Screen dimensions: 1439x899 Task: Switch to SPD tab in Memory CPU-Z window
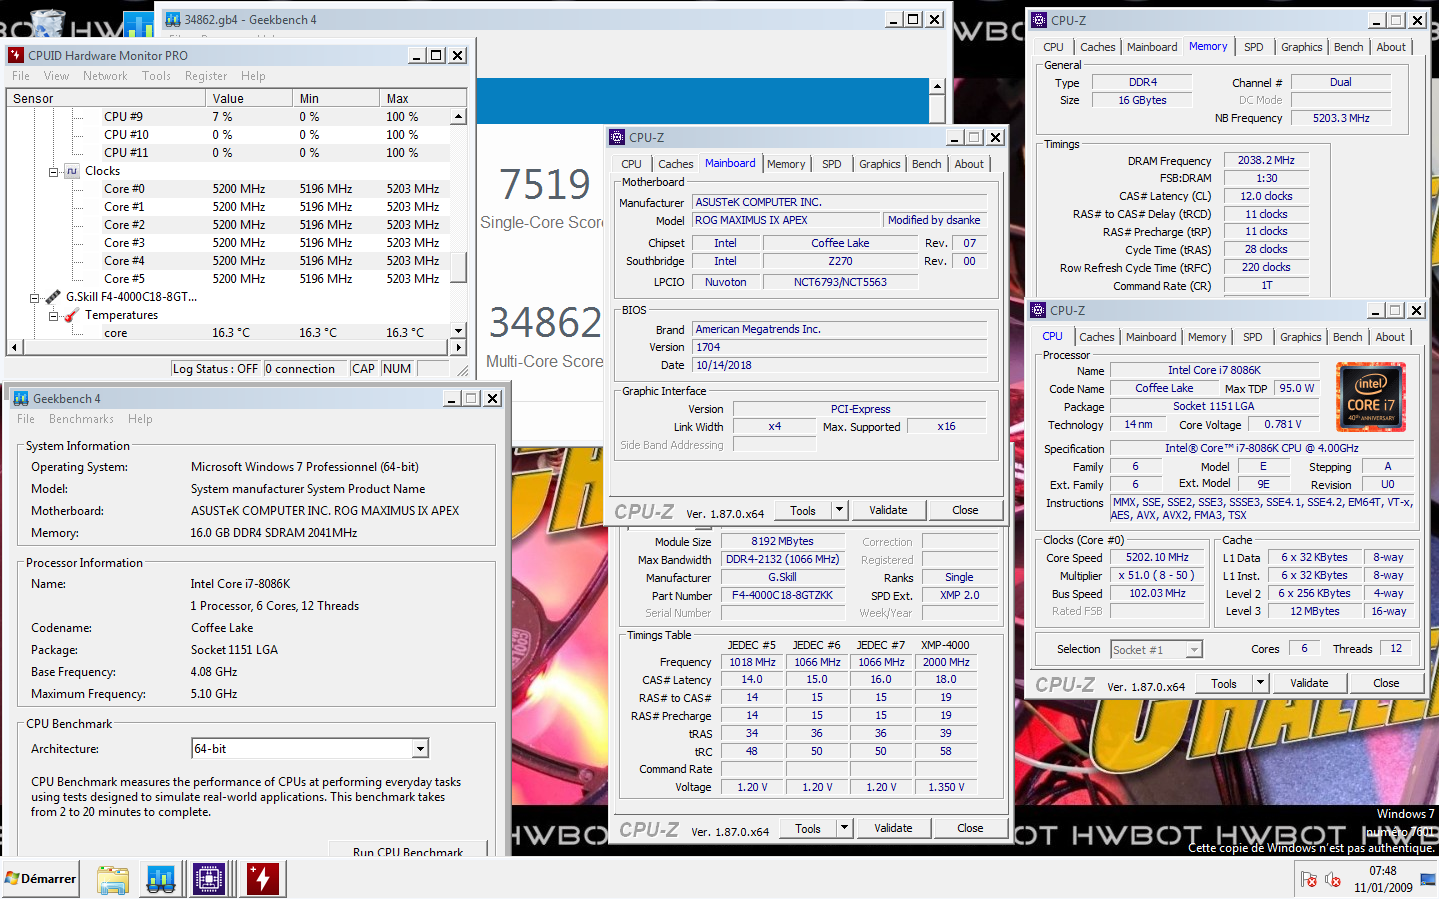pyautogui.click(x=1253, y=47)
